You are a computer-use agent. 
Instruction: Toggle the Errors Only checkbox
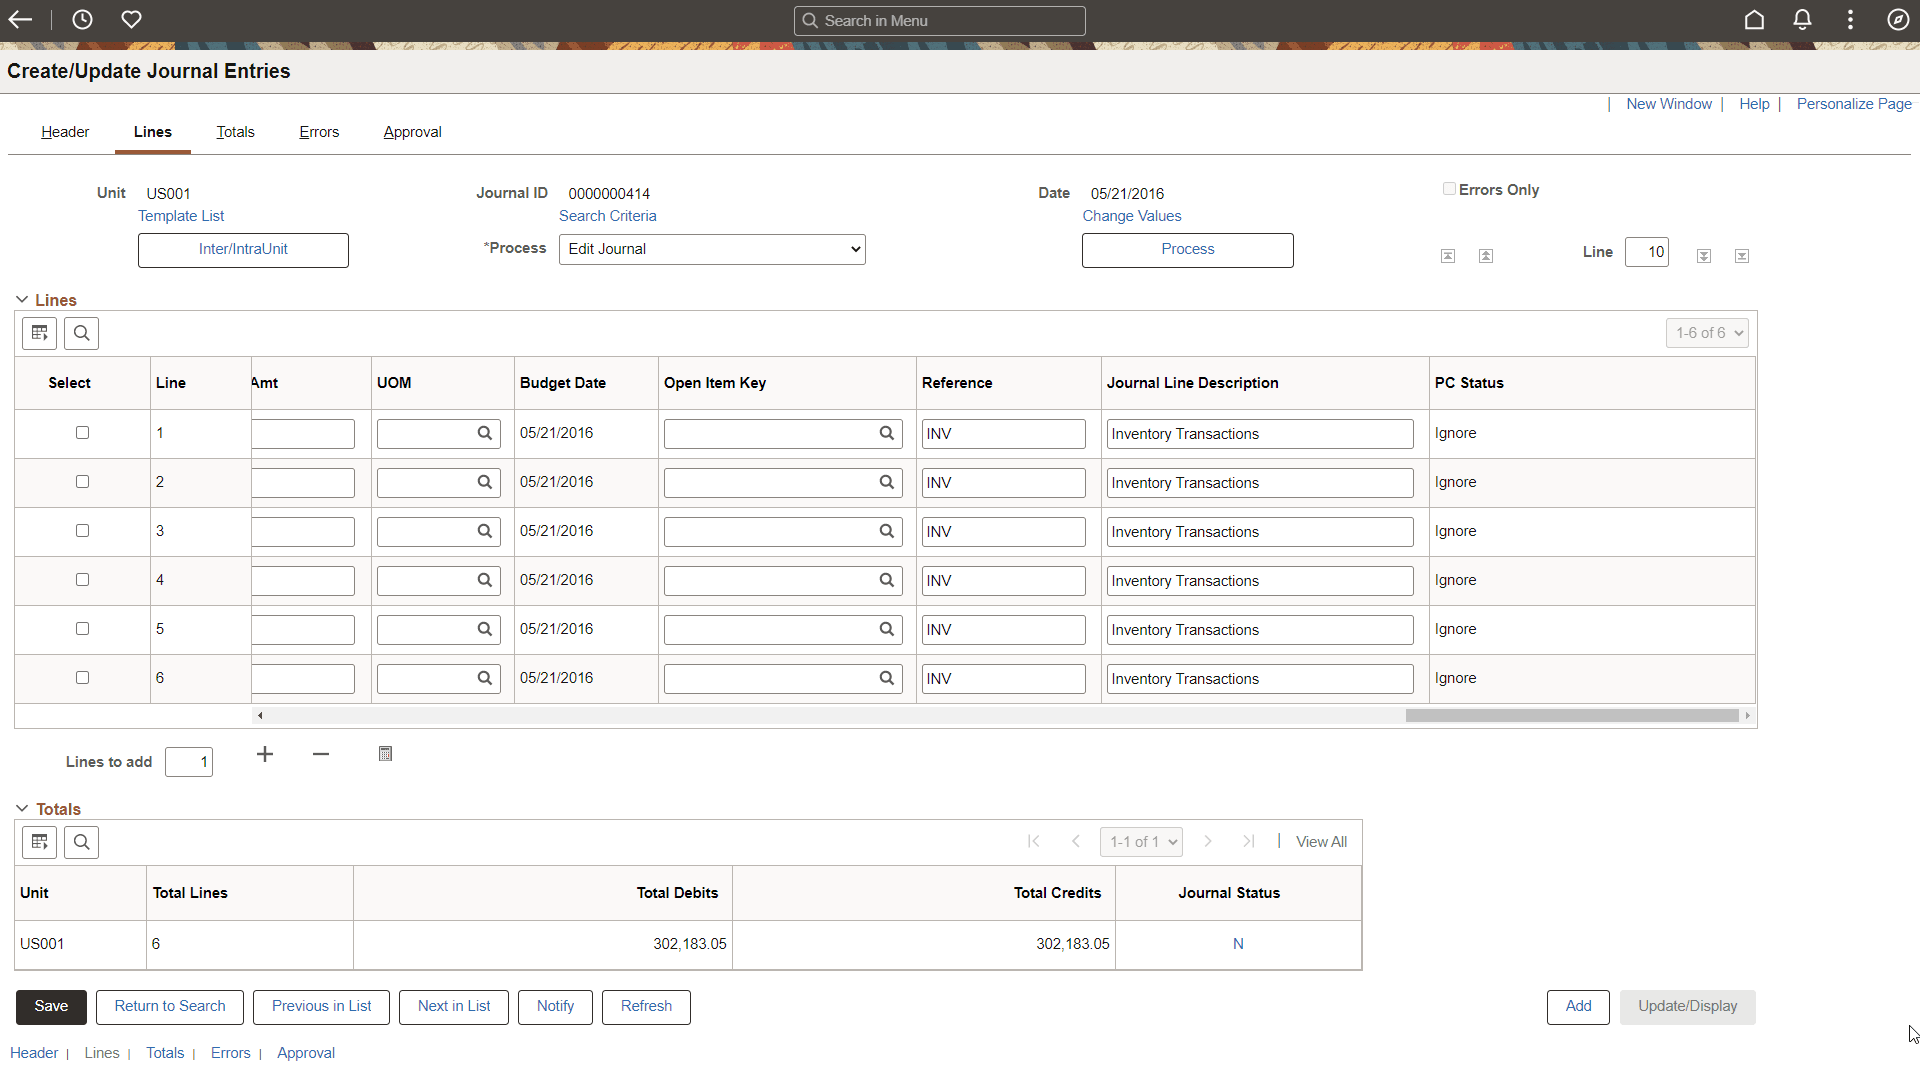click(1449, 189)
